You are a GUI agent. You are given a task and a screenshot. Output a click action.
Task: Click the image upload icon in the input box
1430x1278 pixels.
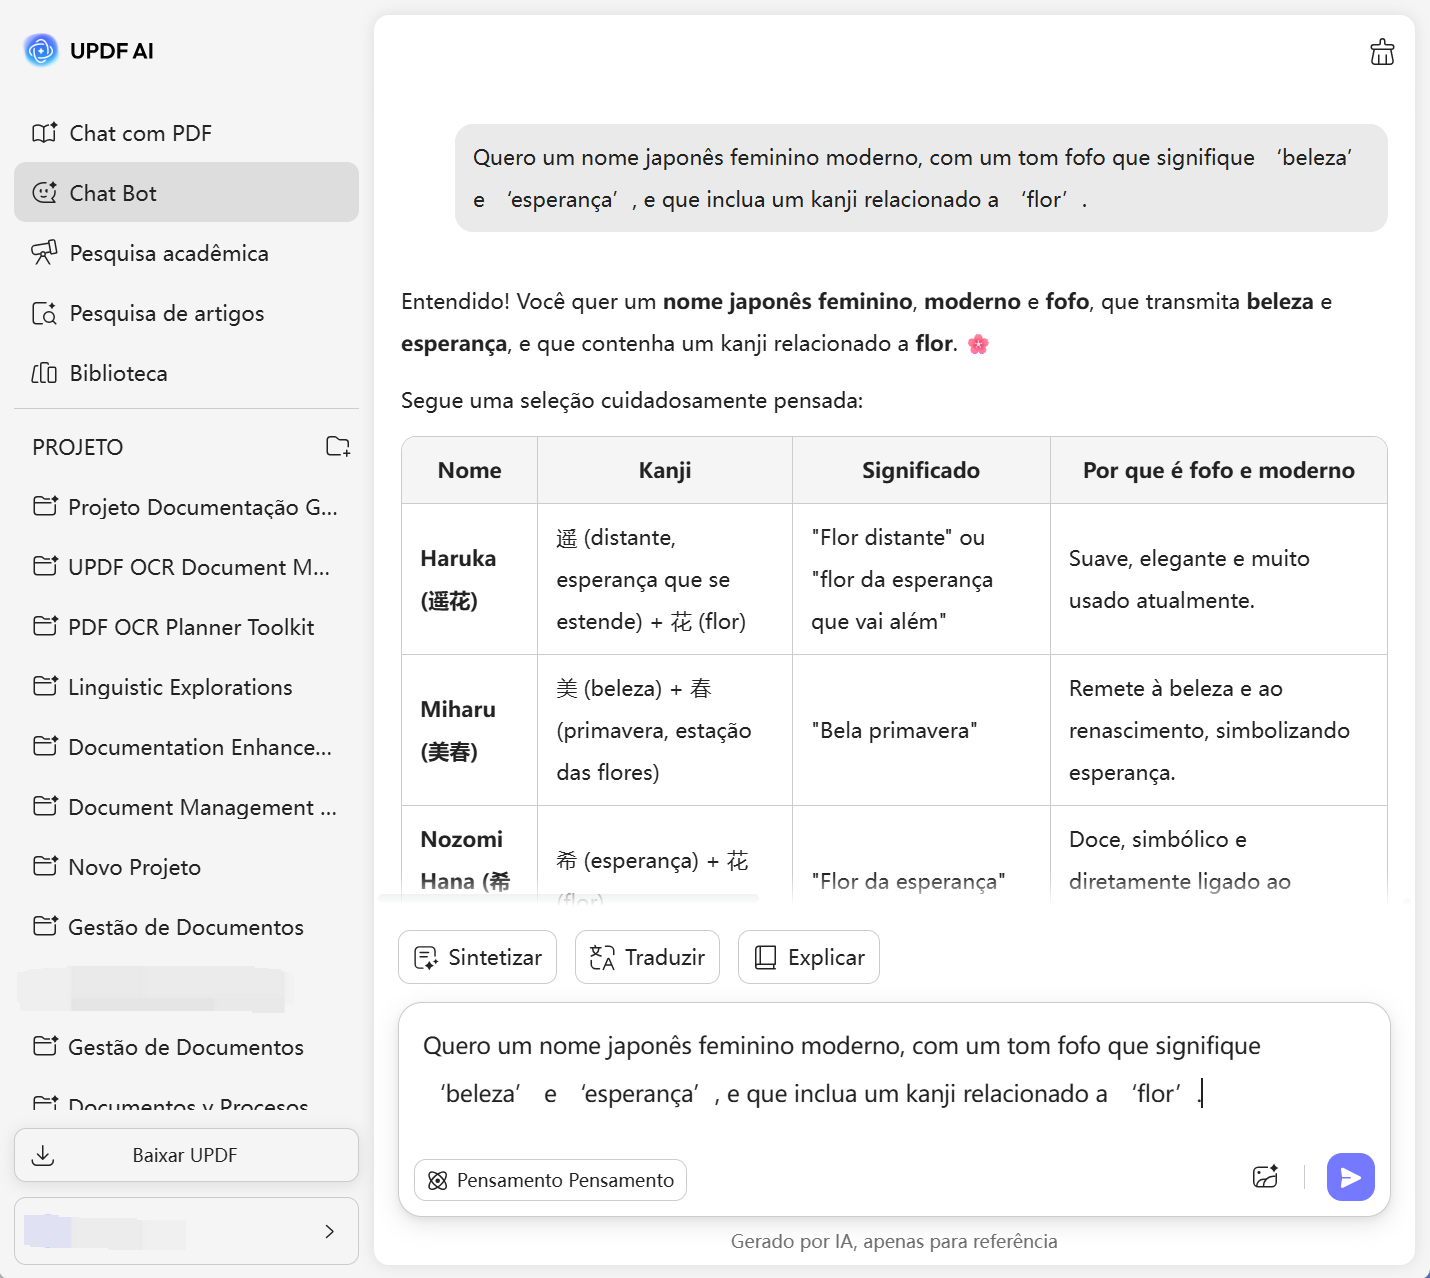coord(1265,1177)
